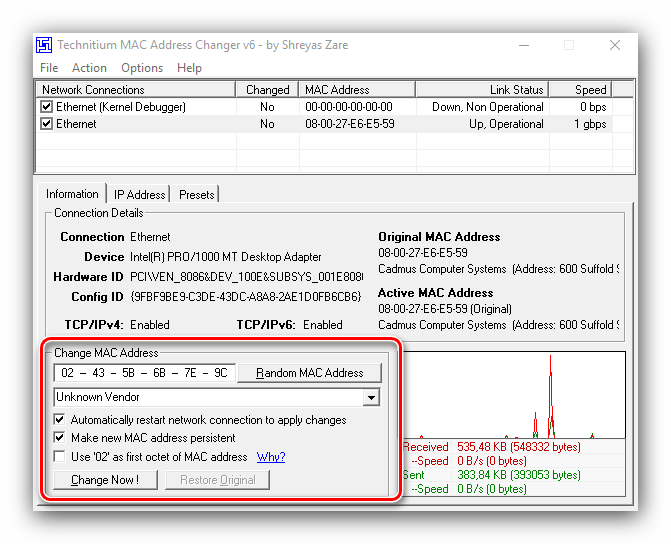
Task: Toggle the Ethernet connection checkbox
Action: click(x=46, y=124)
